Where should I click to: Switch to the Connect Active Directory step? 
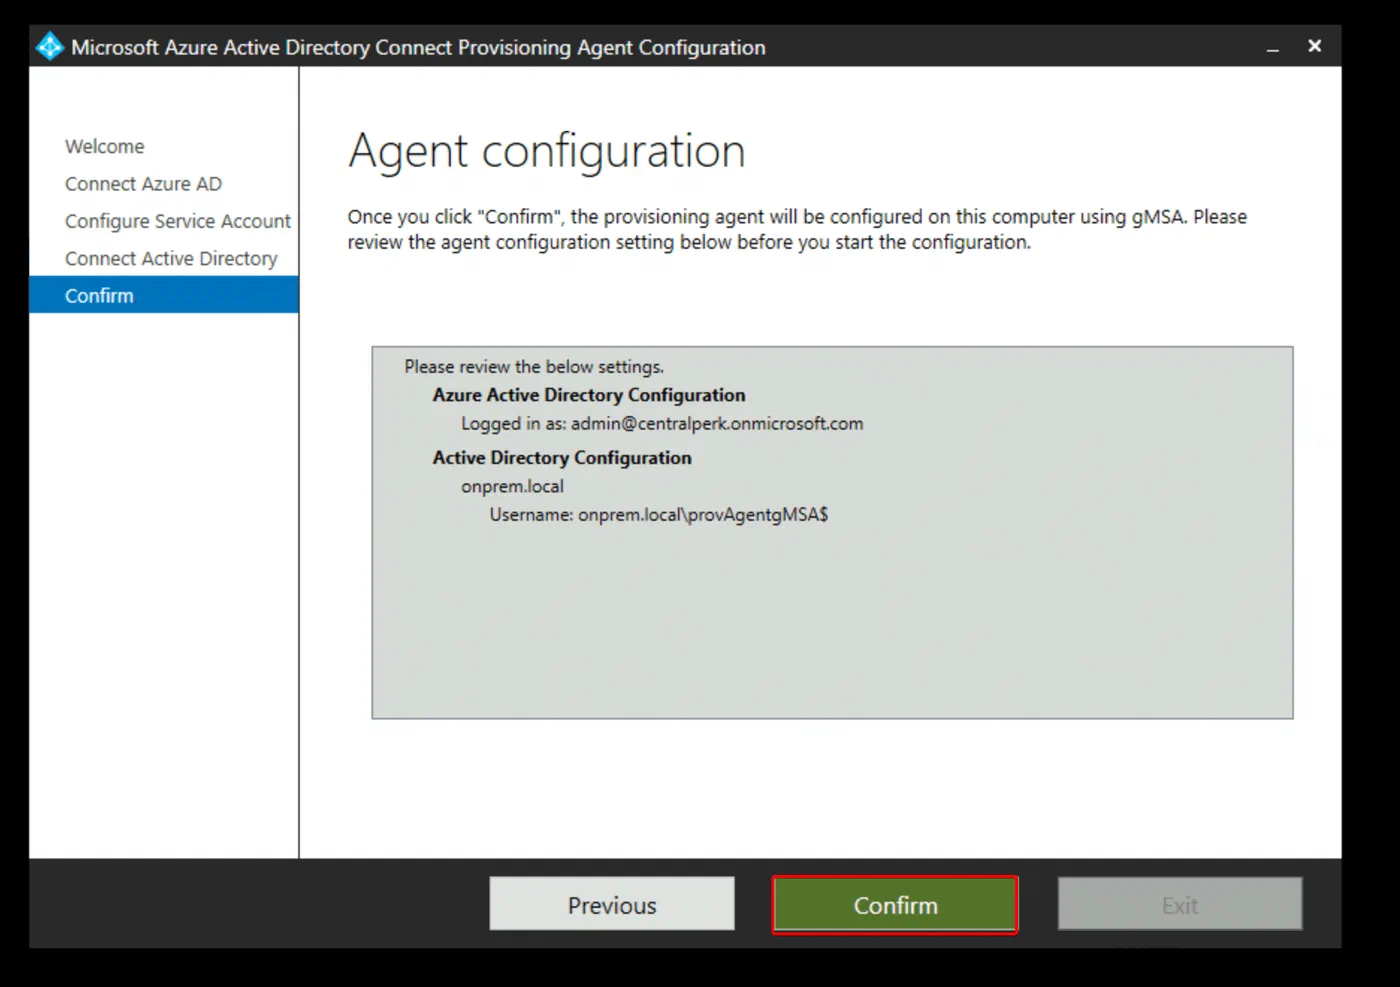tap(171, 258)
